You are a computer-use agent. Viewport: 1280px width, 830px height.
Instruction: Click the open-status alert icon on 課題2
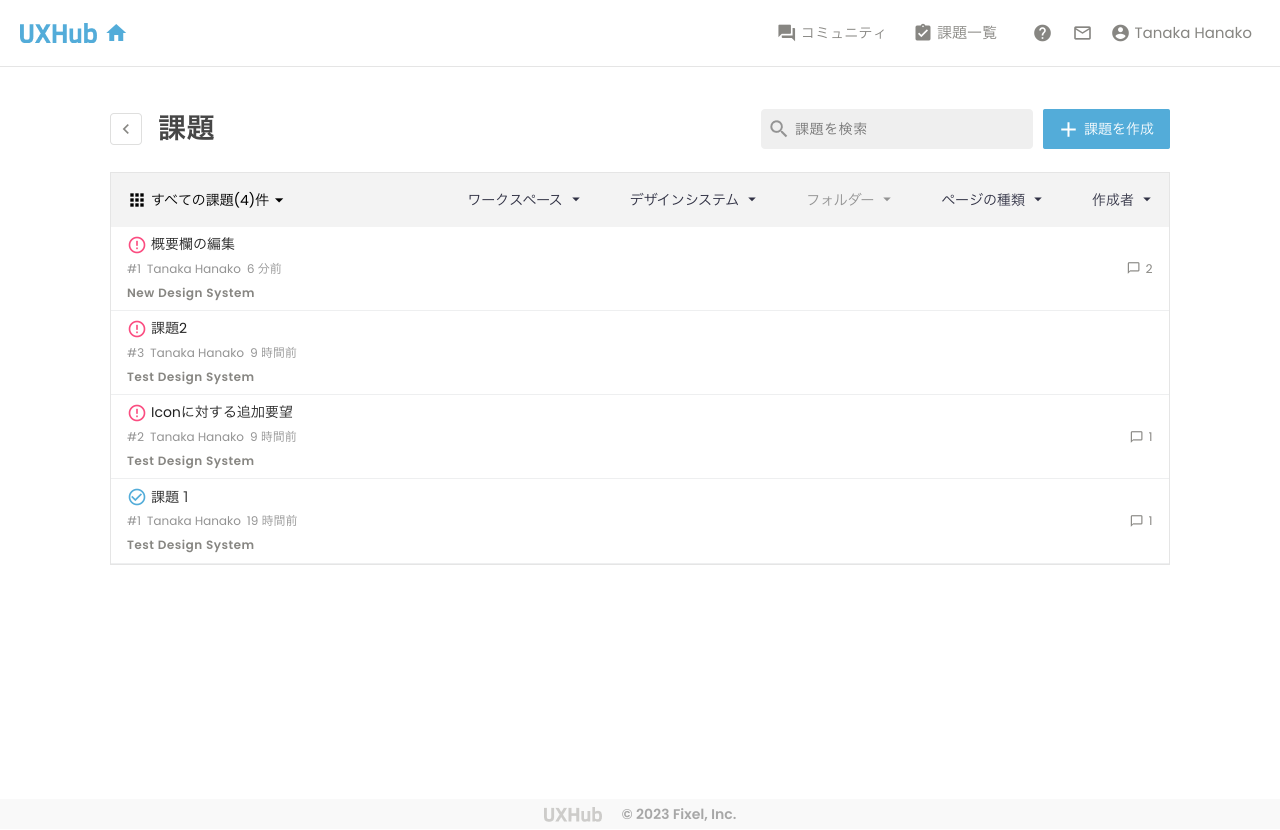[x=136, y=328]
